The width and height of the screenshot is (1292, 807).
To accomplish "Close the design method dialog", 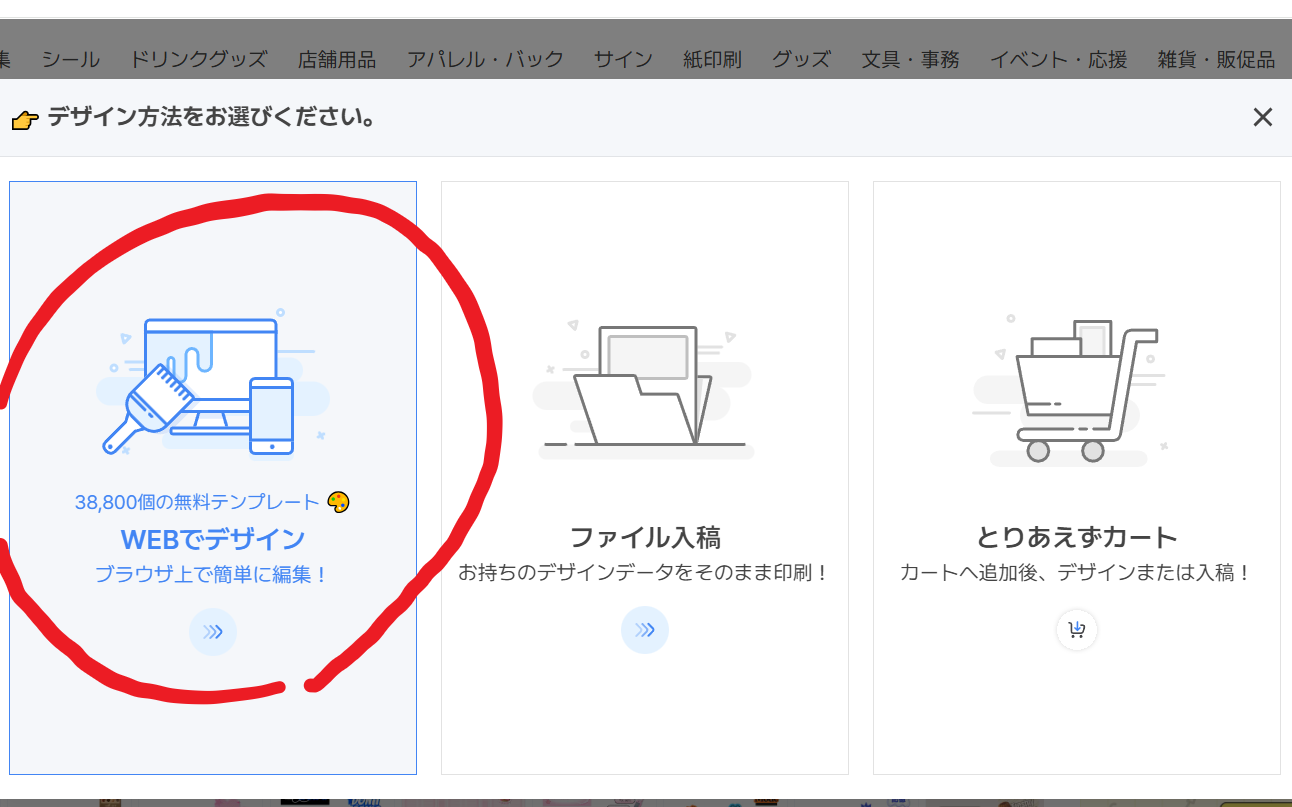I will pos(1262,118).
